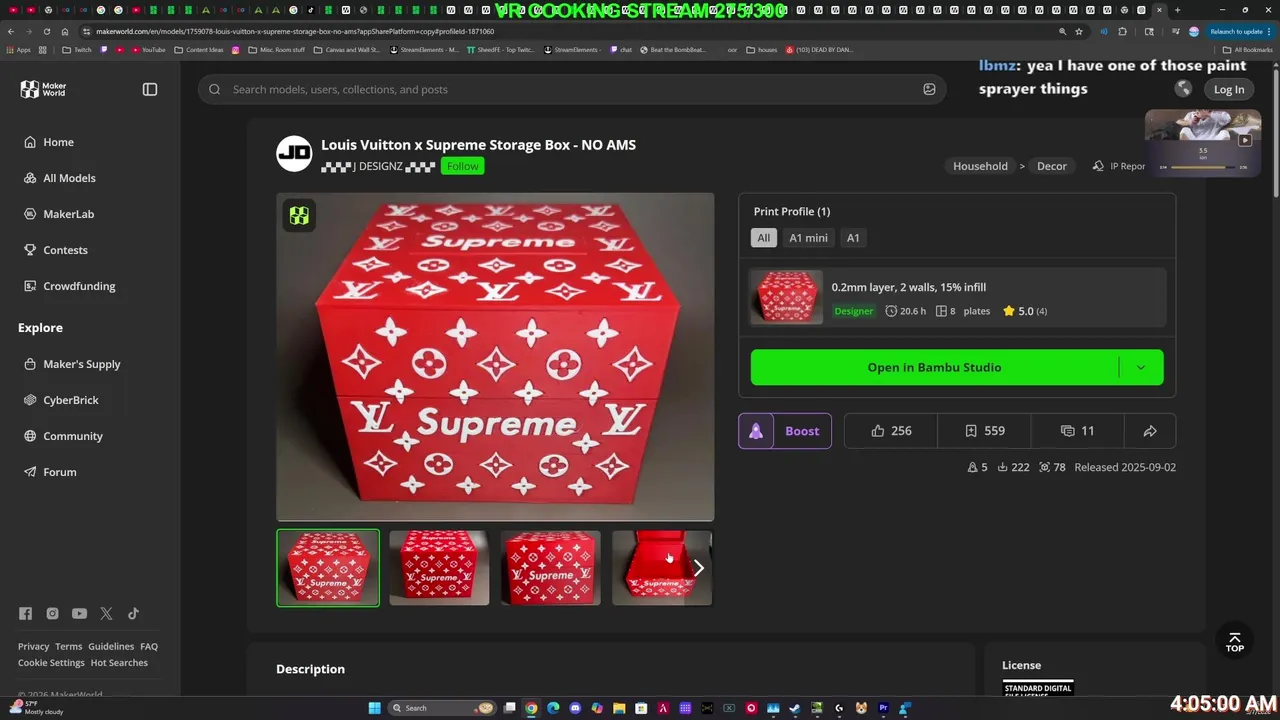Click the IP Report icon

[x=1098, y=166]
